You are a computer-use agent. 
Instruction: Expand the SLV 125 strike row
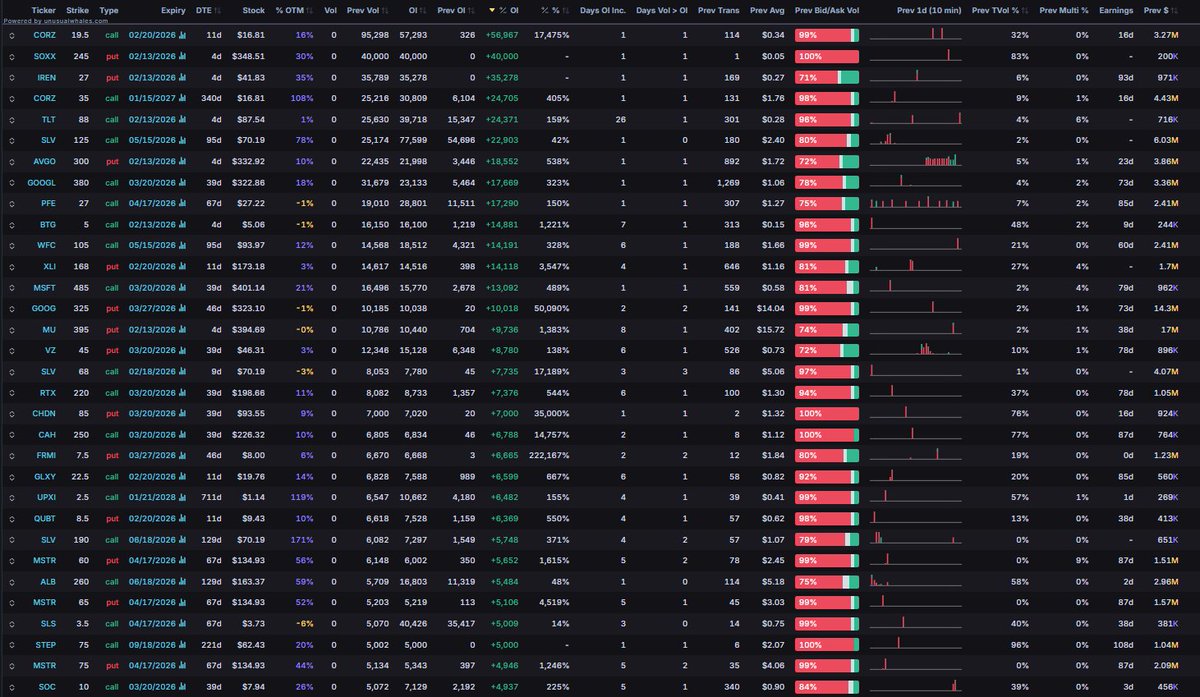click(12, 140)
